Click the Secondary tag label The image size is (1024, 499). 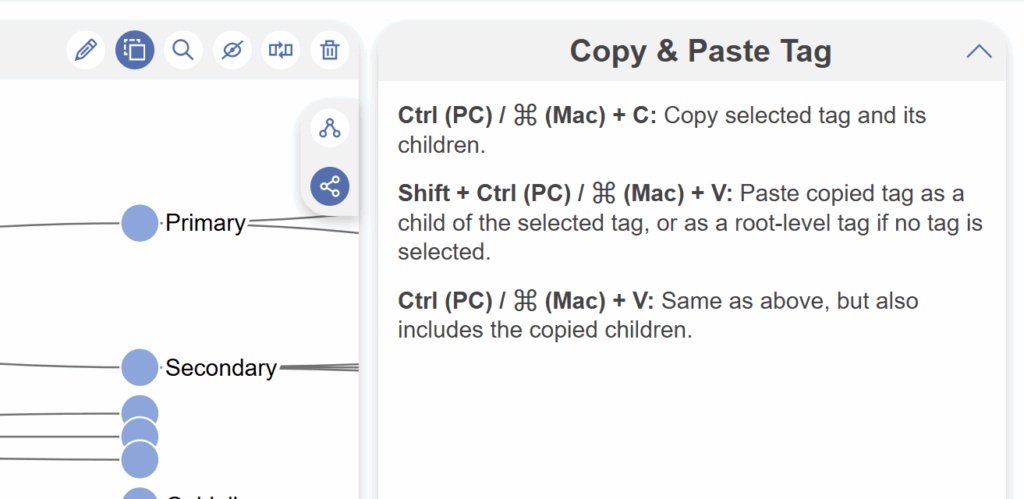(221, 368)
